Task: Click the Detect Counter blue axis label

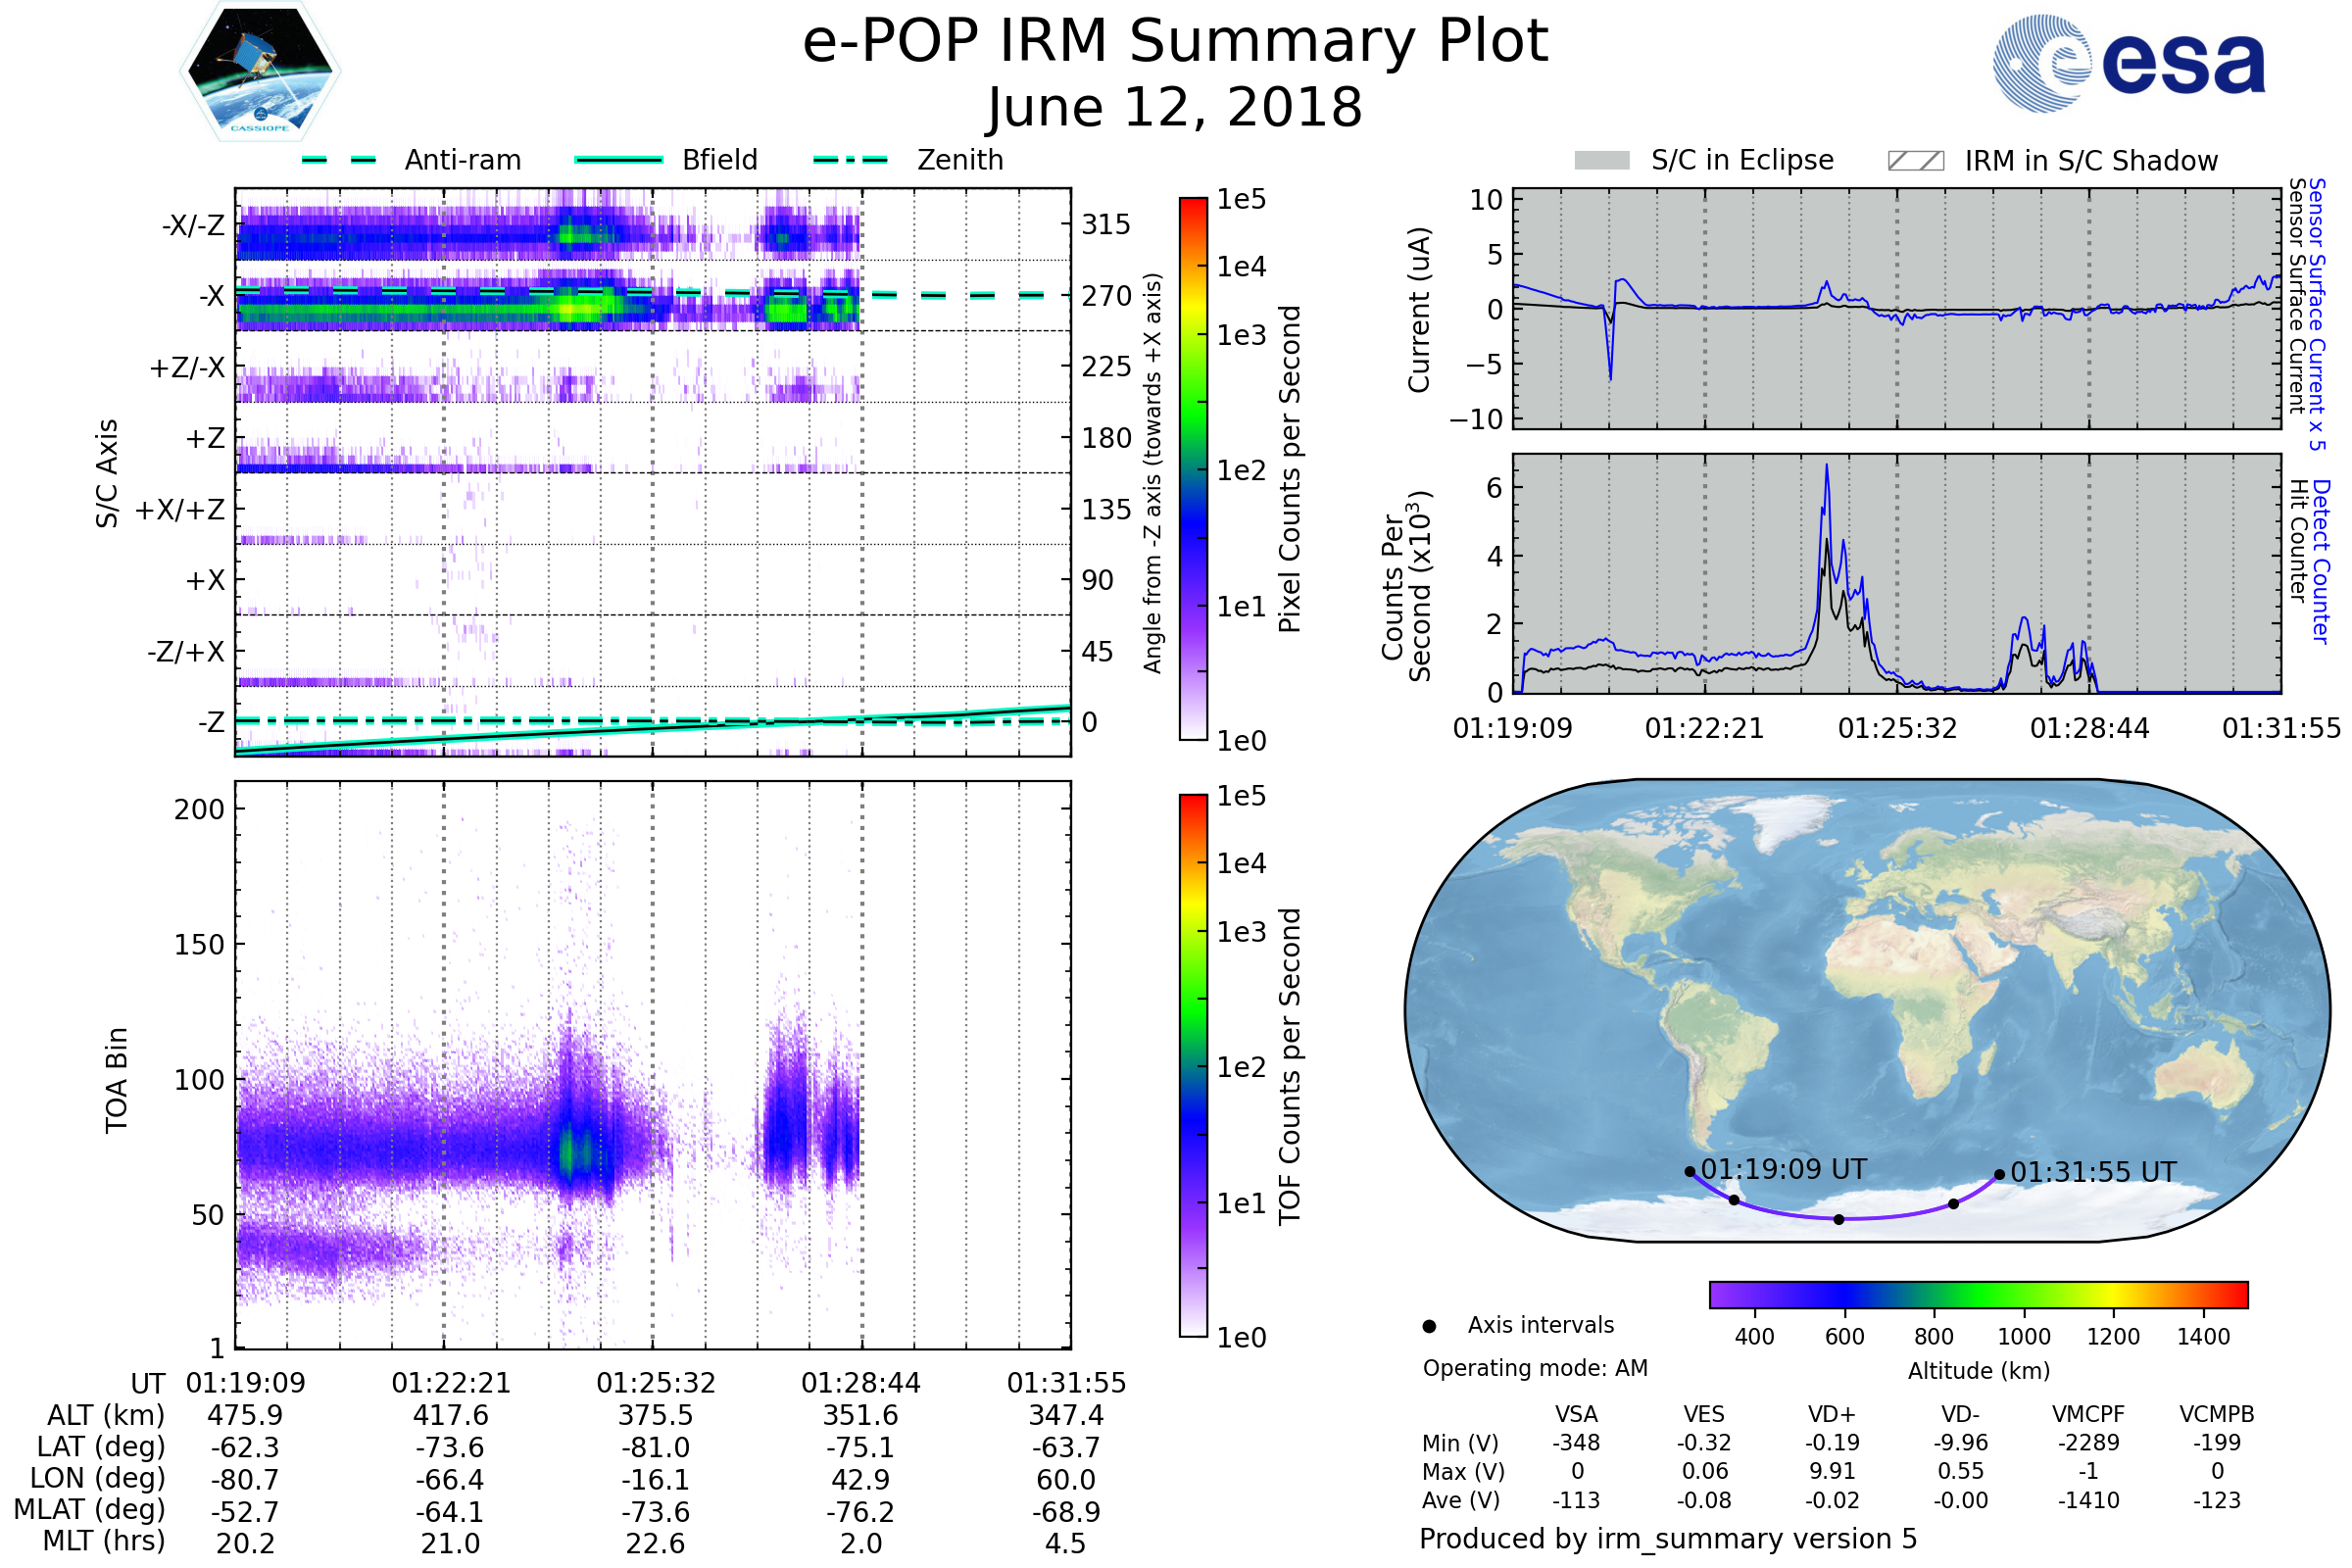Action: pyautogui.click(x=2321, y=562)
